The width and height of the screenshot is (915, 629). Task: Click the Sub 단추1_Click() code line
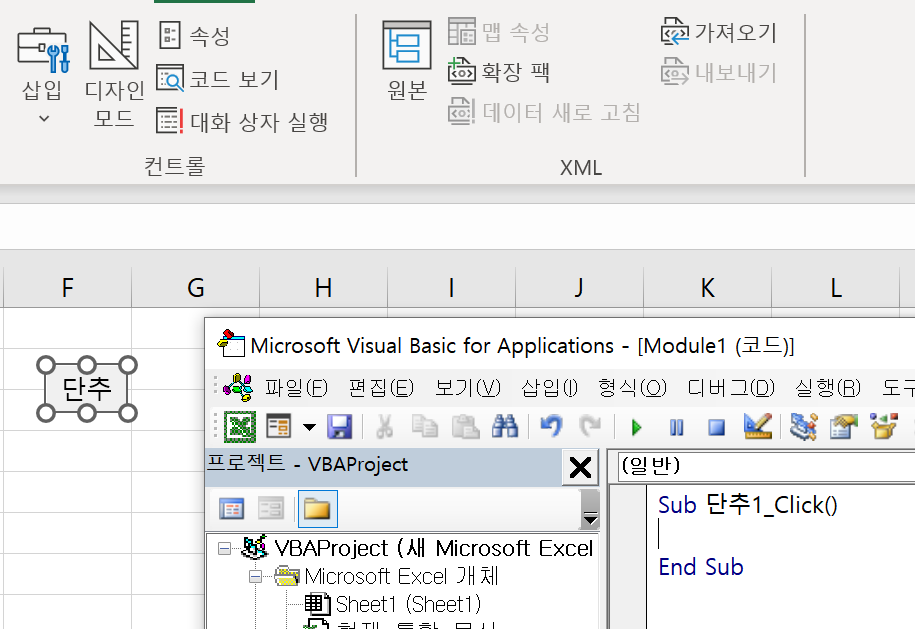[748, 505]
